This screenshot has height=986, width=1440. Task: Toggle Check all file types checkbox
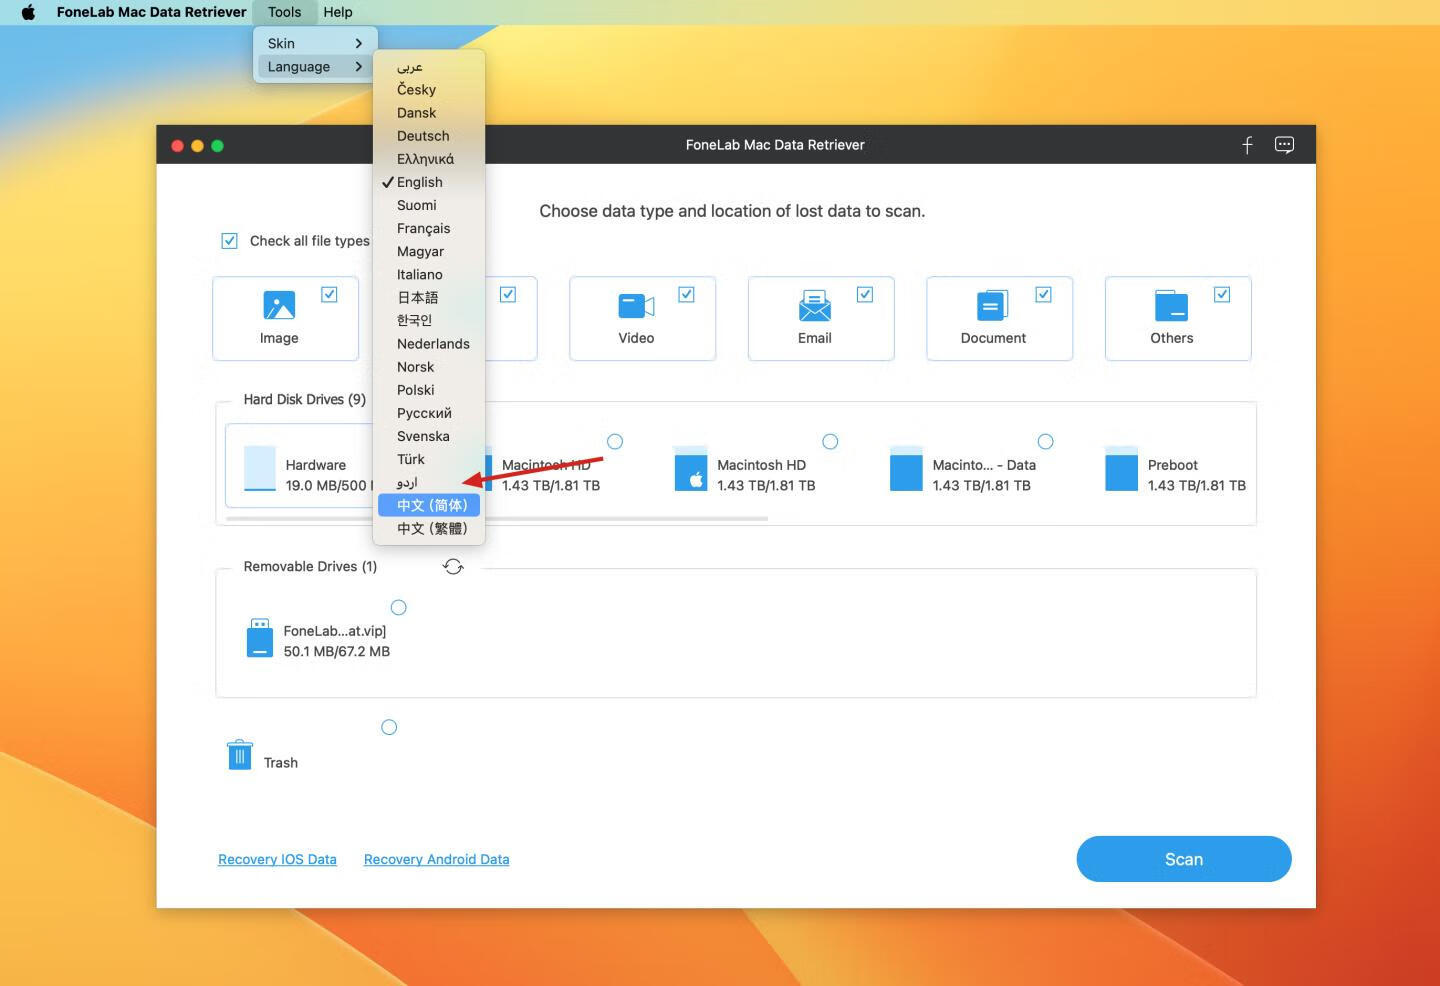[x=229, y=241]
